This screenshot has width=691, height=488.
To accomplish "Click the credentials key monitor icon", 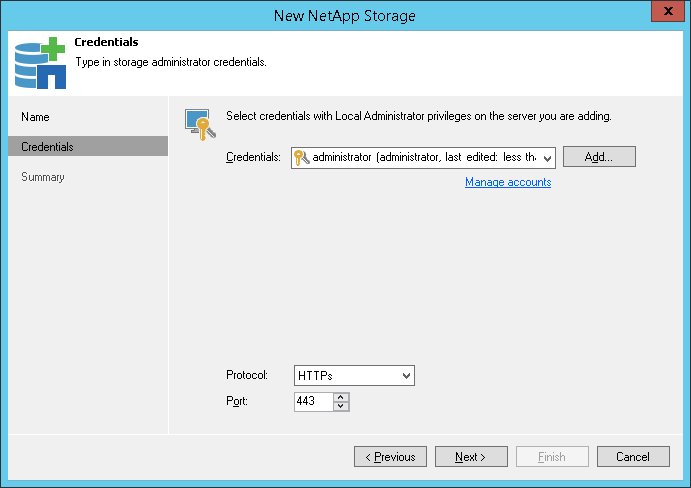I will (x=200, y=125).
